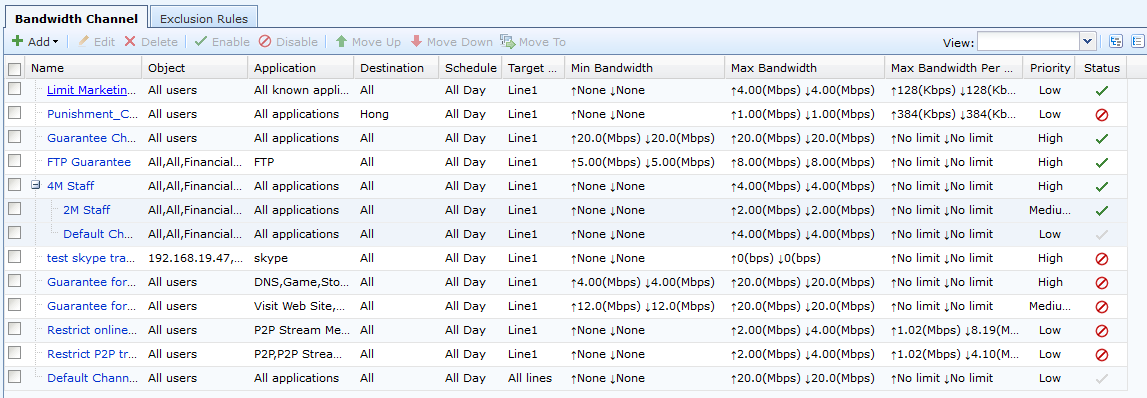
Task: Click the ↑12.0(Mbps) ↓12.0(Mbps) min bandwidth cell
Action: click(642, 306)
